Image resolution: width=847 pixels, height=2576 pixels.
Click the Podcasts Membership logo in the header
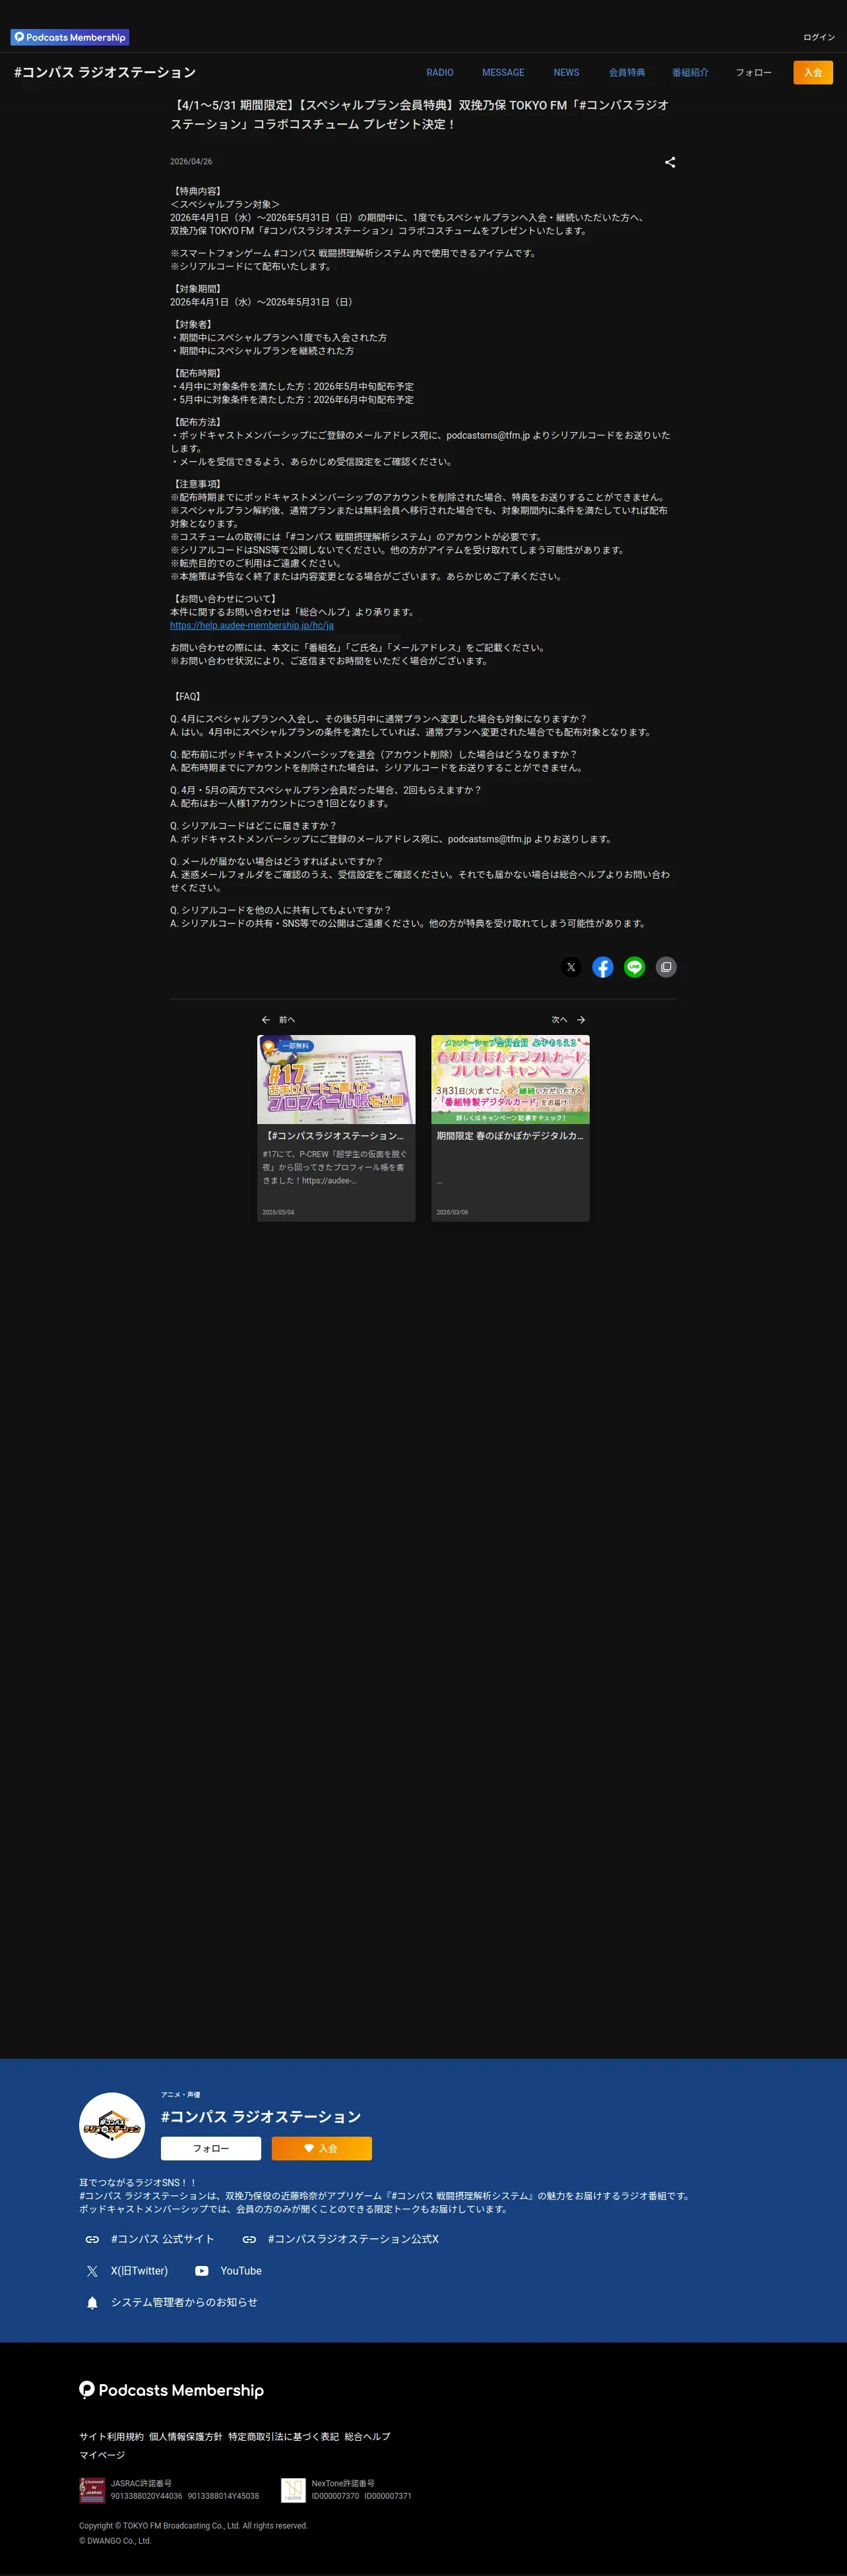(x=70, y=37)
